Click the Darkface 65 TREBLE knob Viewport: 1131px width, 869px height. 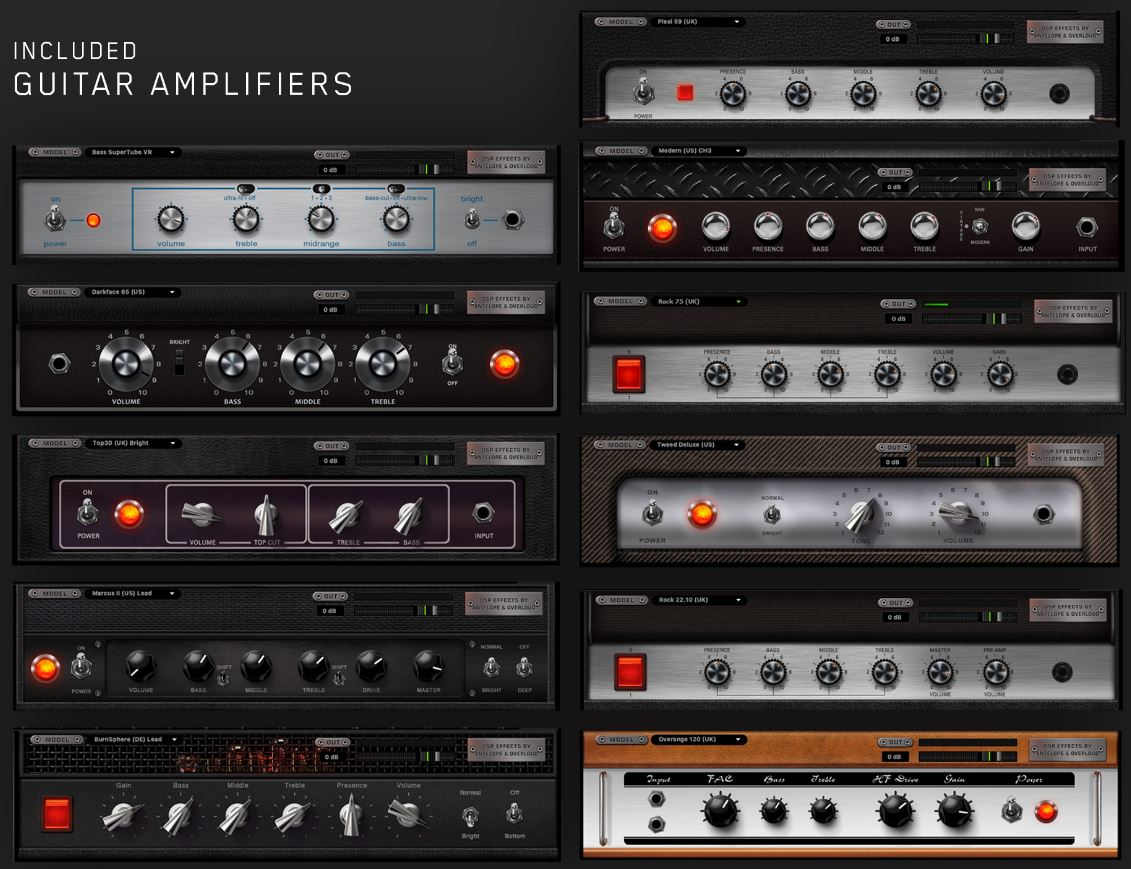coord(382,364)
